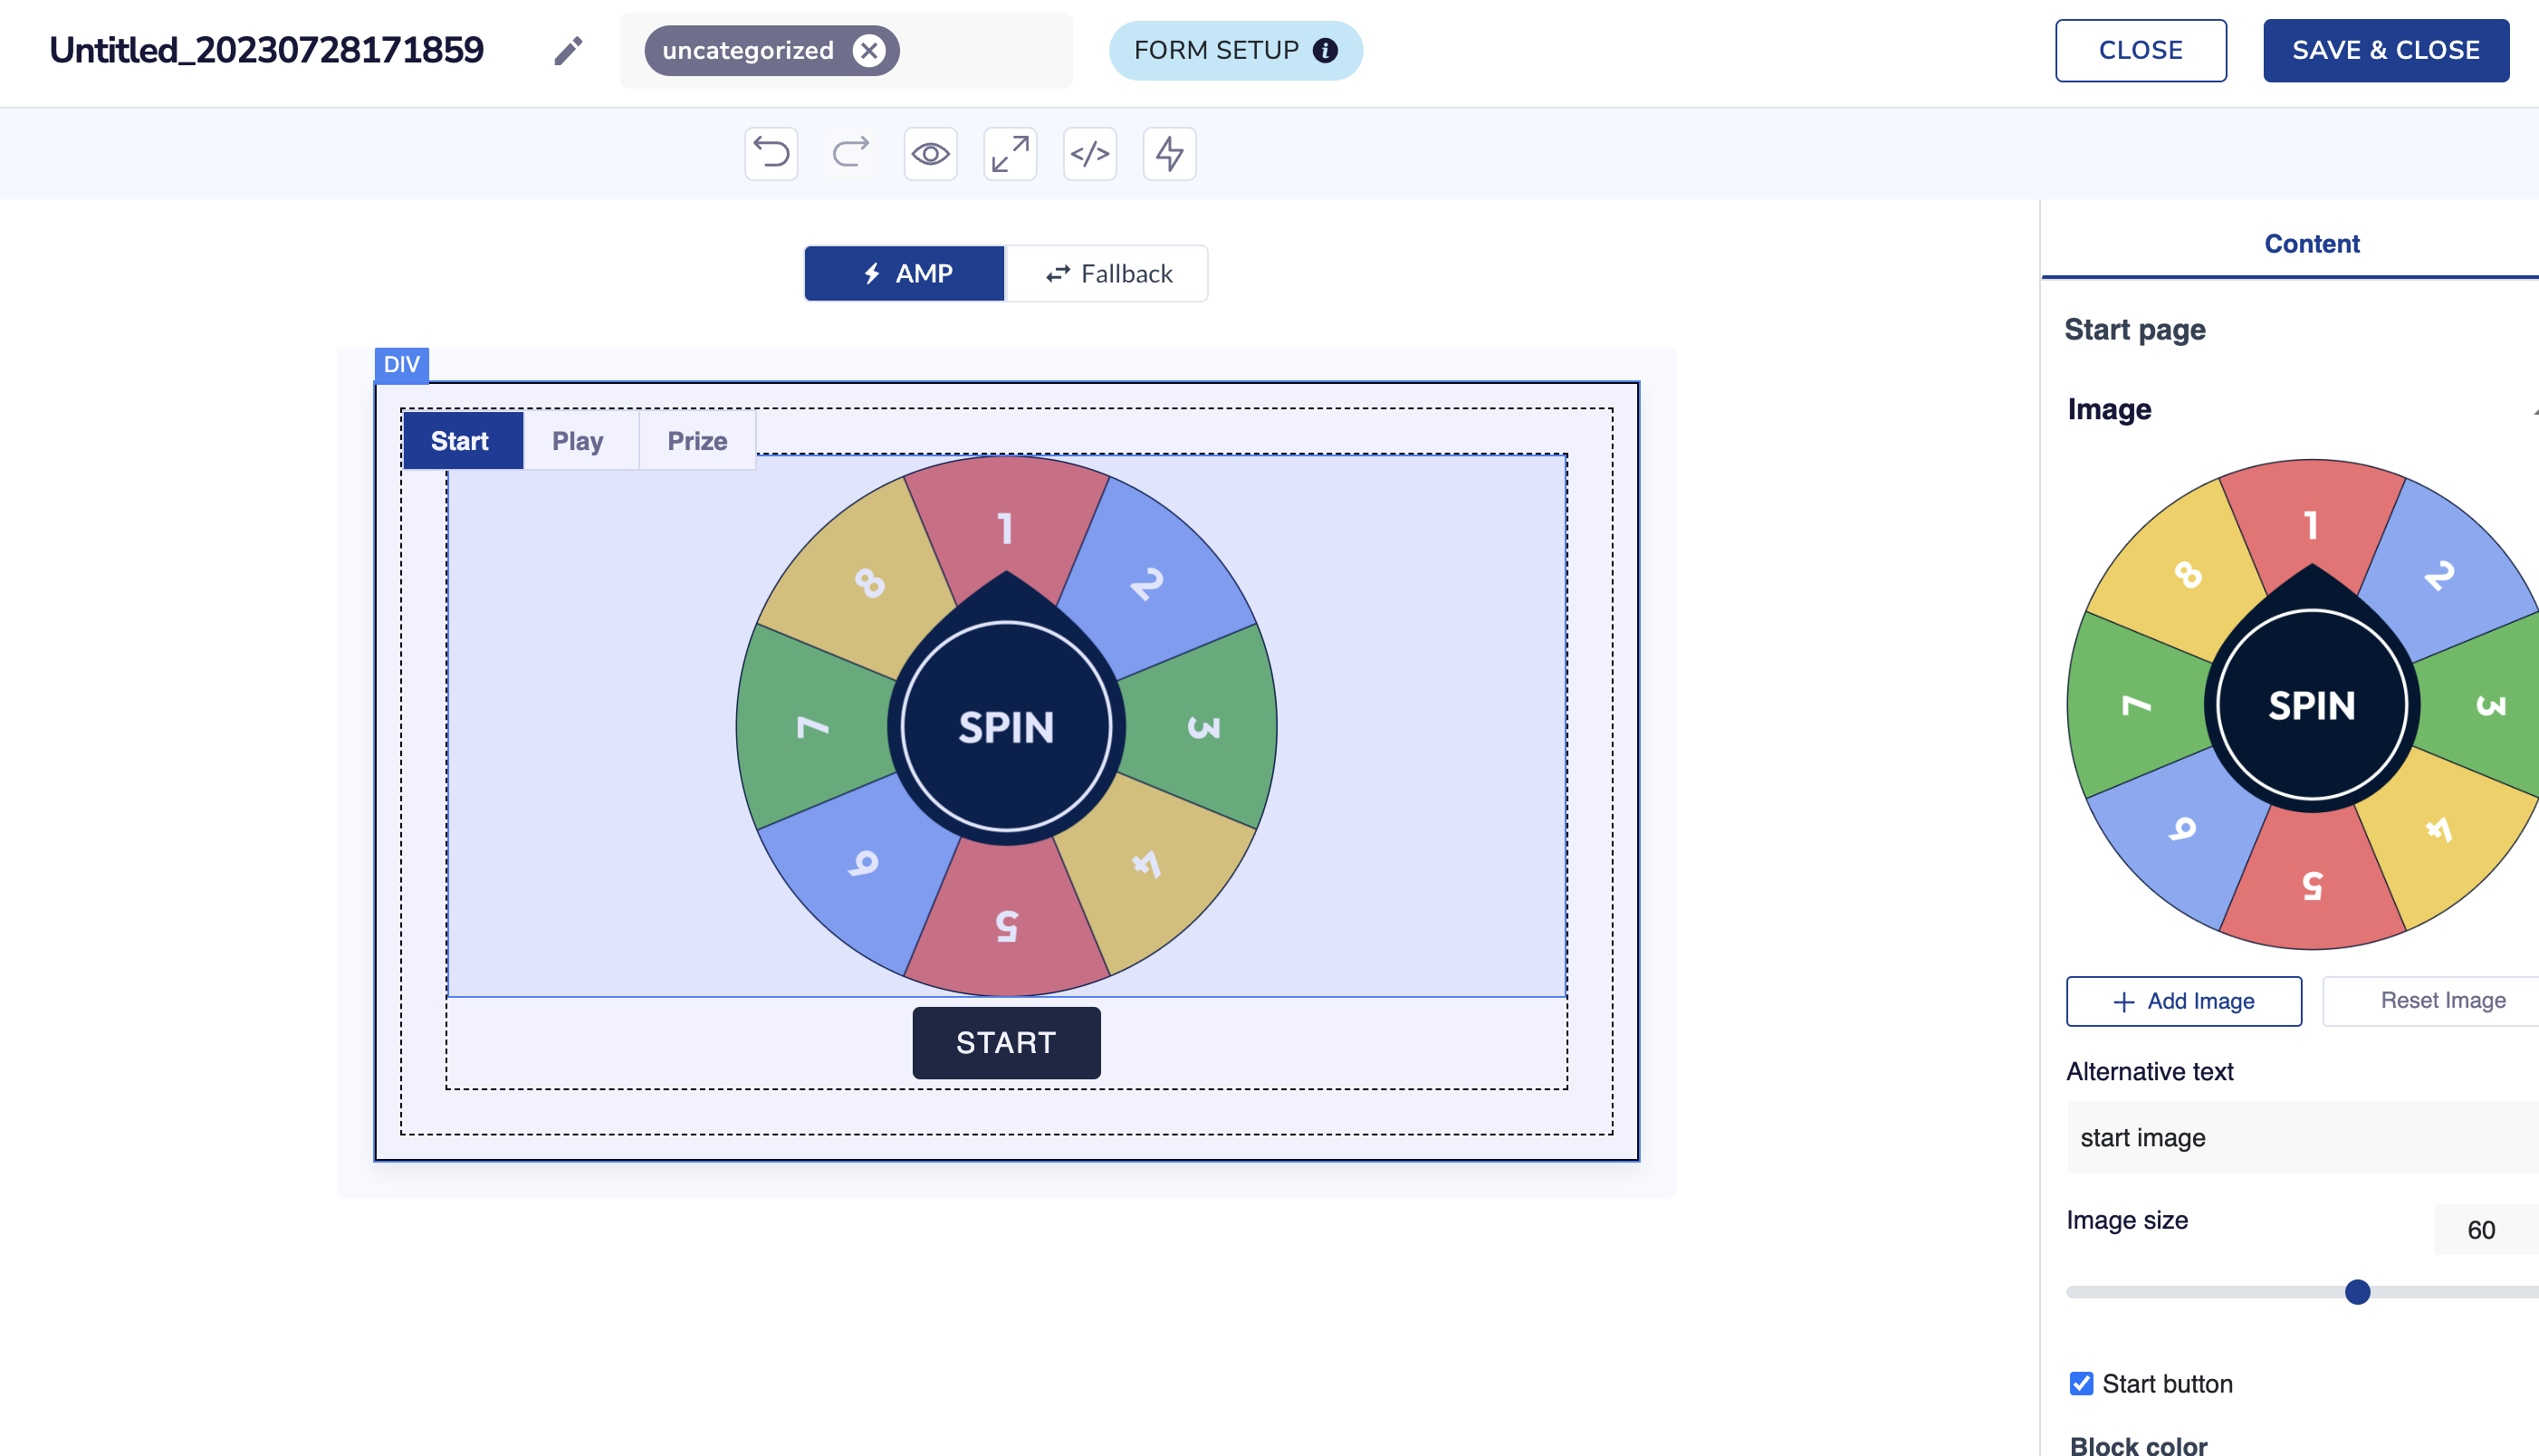Screen dimensions: 2539x1456
Task: Open preview with the eye icon
Action: coord(930,154)
